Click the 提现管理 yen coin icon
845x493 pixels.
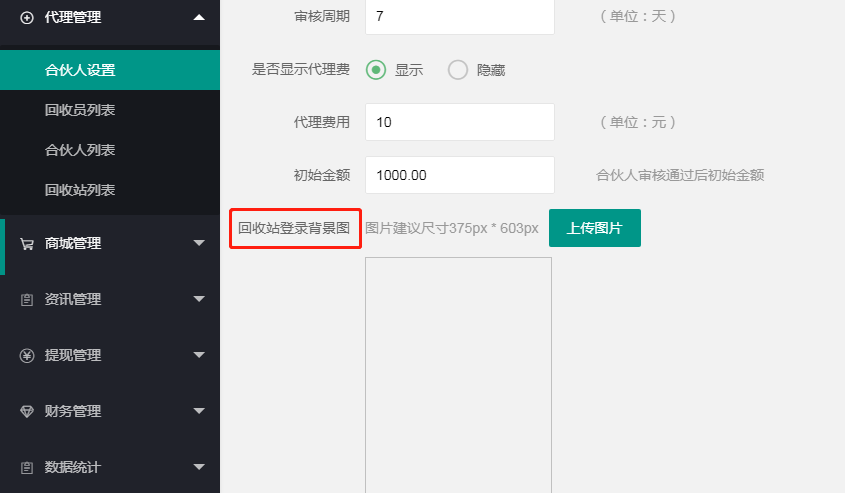click(x=26, y=356)
